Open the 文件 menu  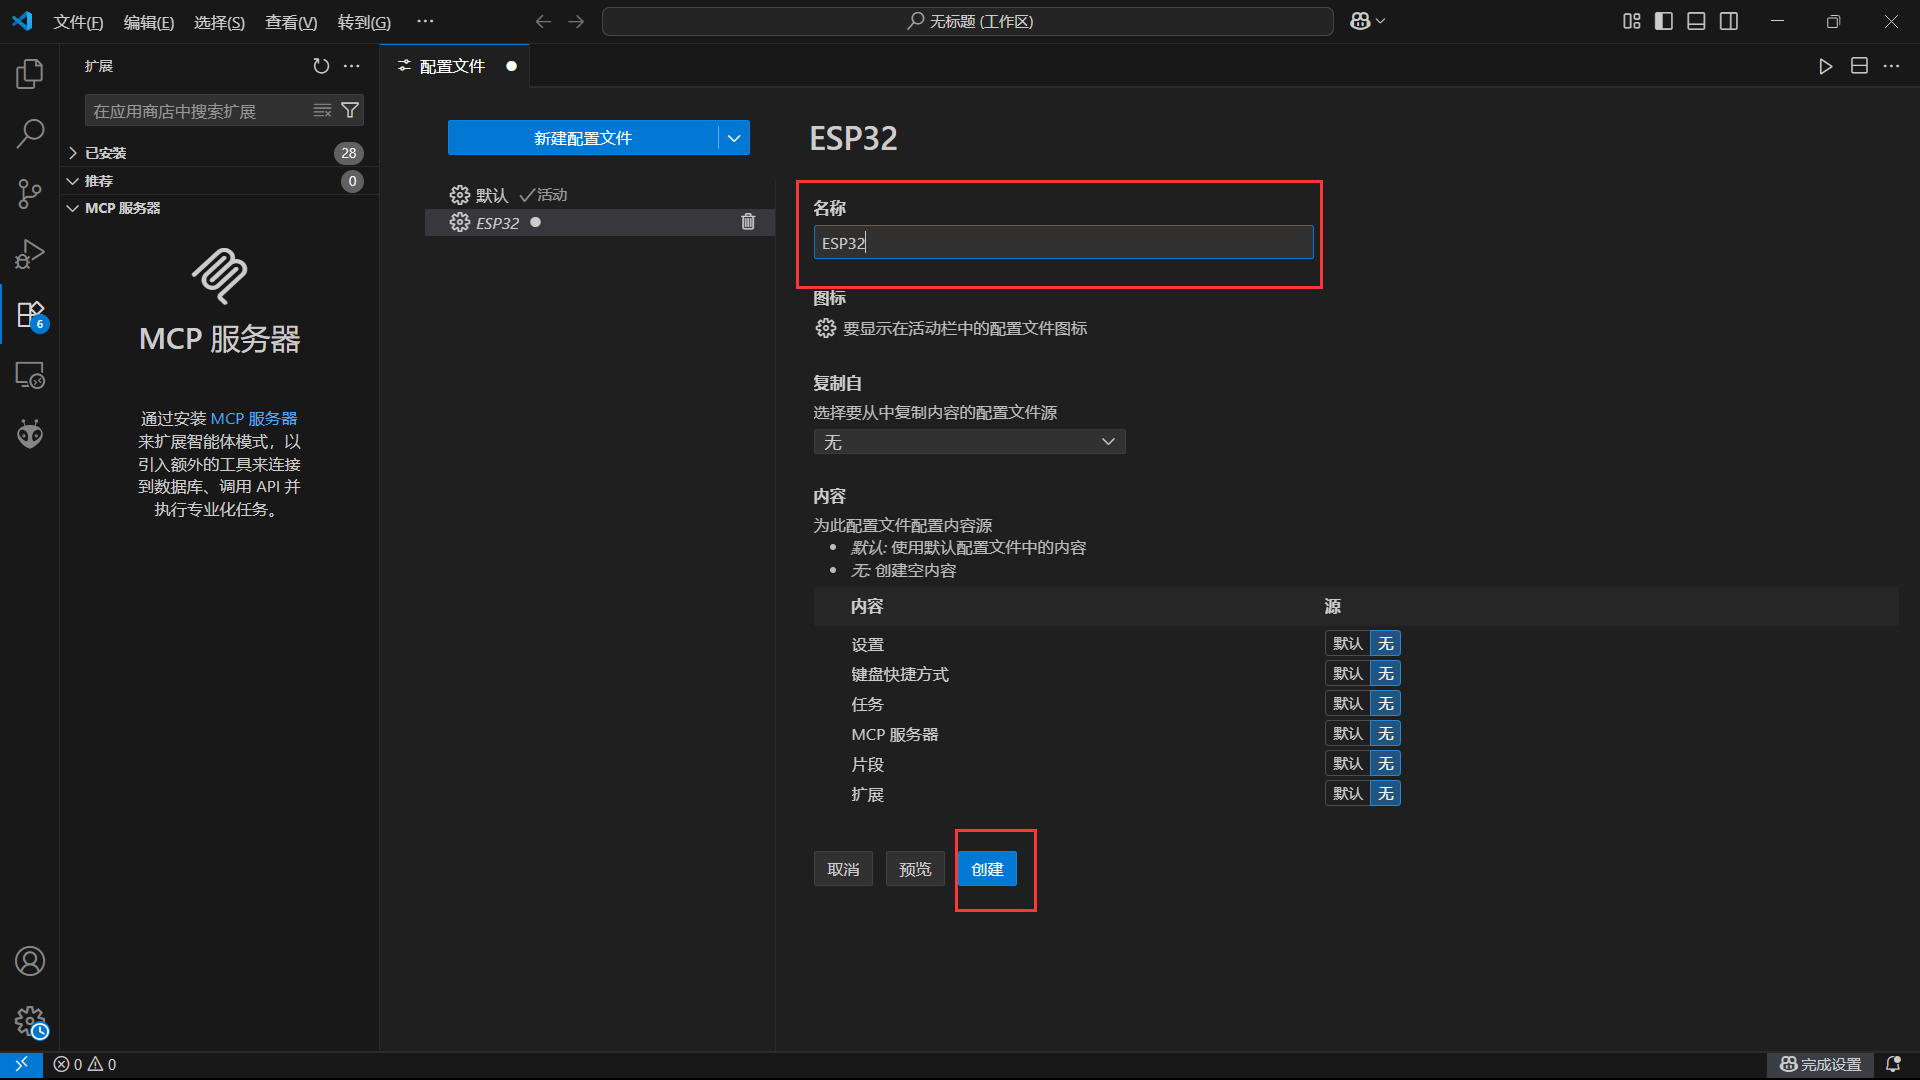[78, 22]
